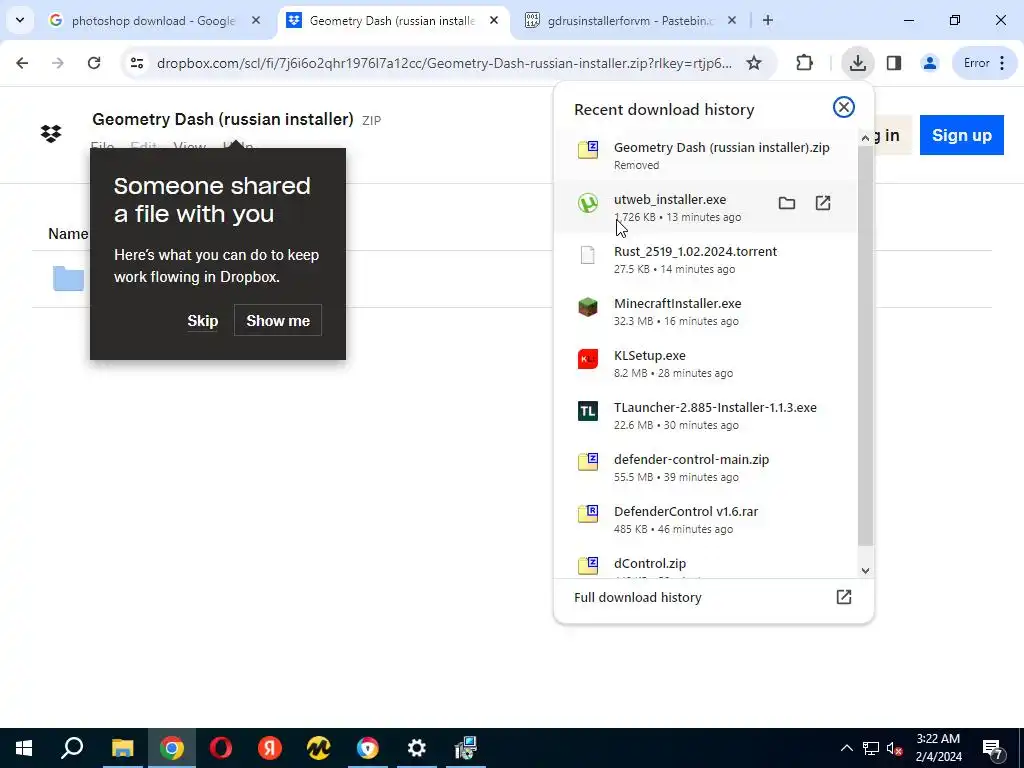Click the muted volume tray icon
This screenshot has width=1024, height=768.
(895, 748)
